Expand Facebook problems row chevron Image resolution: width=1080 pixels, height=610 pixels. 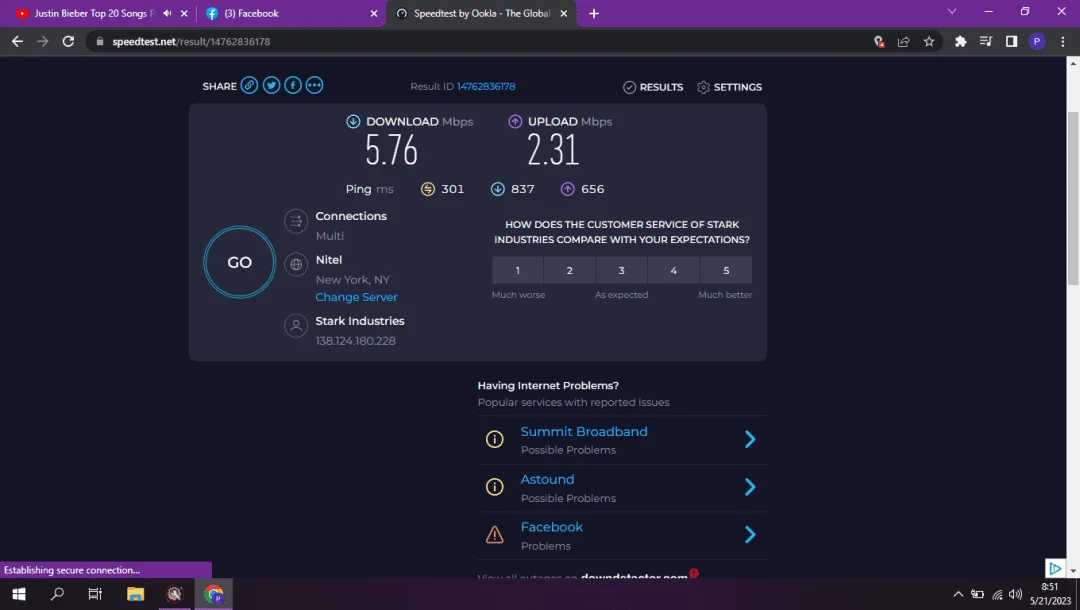tap(750, 535)
